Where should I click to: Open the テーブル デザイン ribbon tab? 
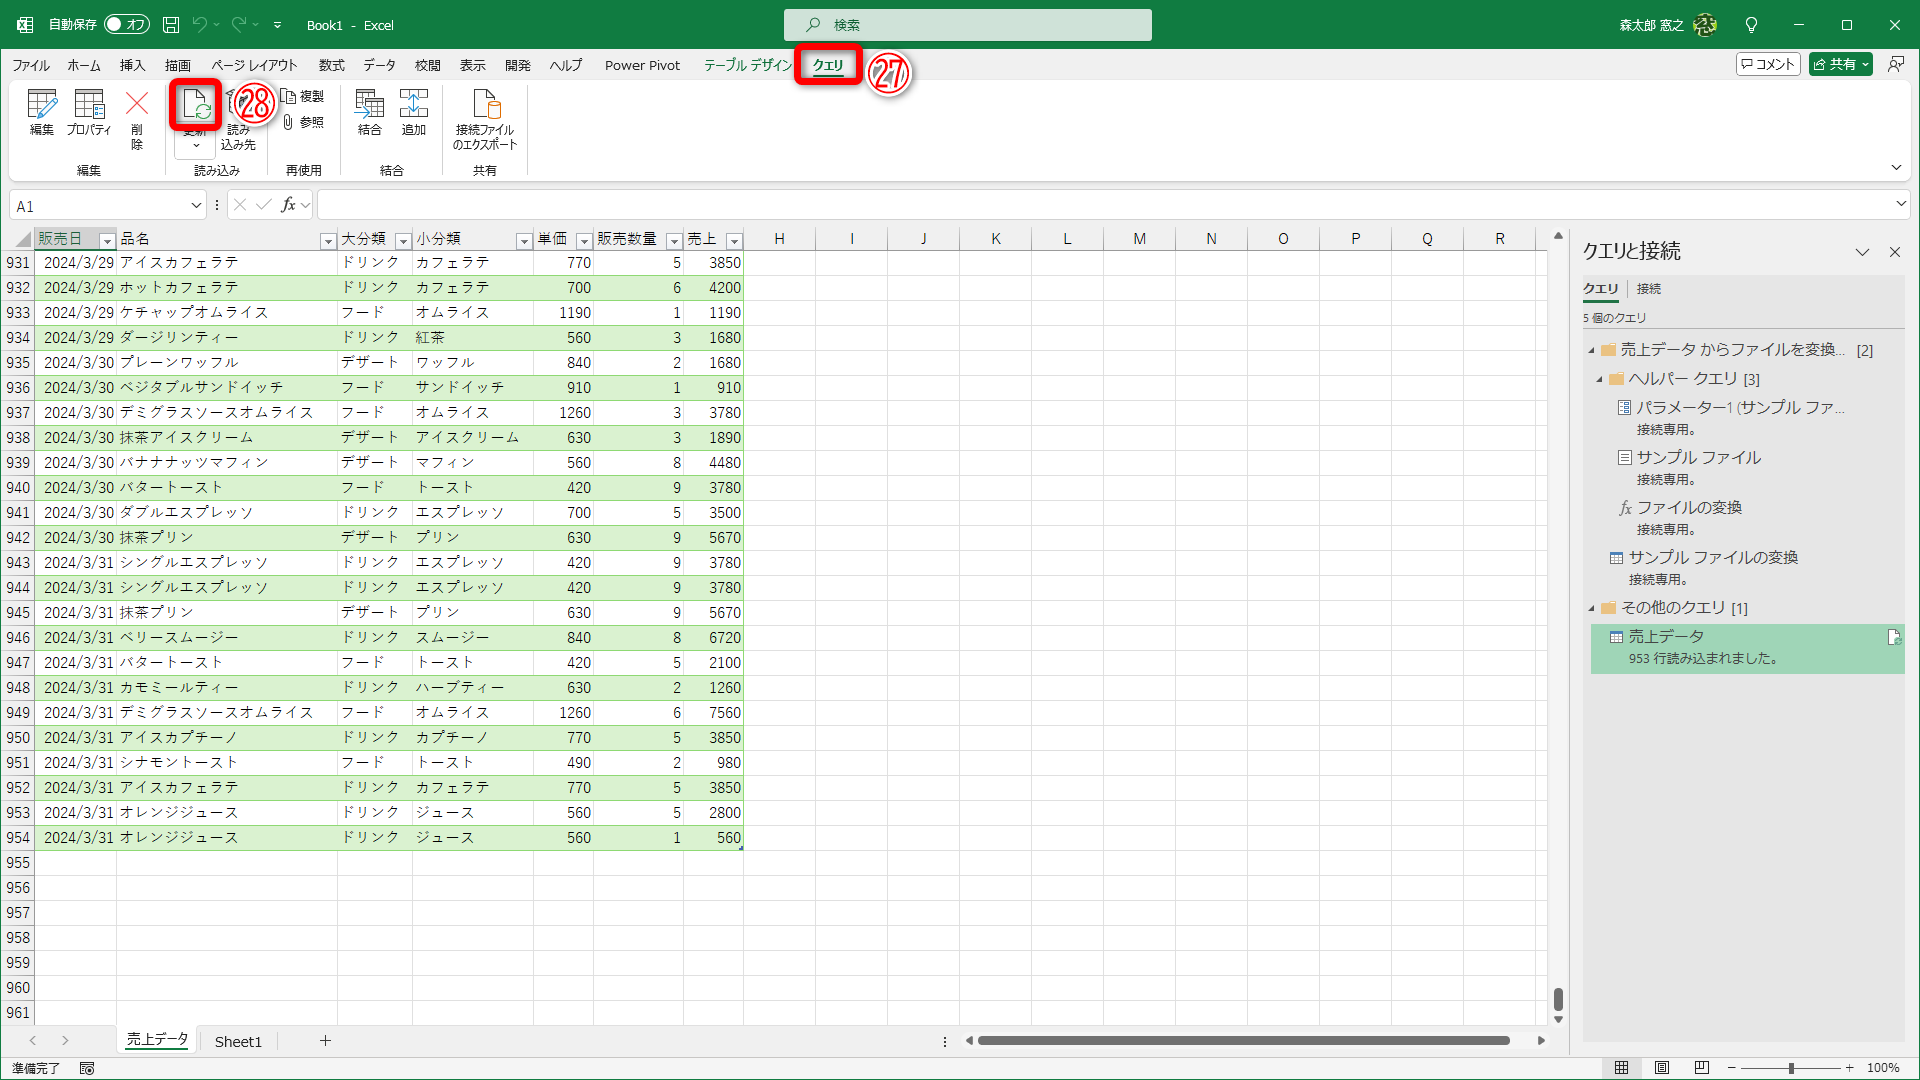pyautogui.click(x=747, y=65)
